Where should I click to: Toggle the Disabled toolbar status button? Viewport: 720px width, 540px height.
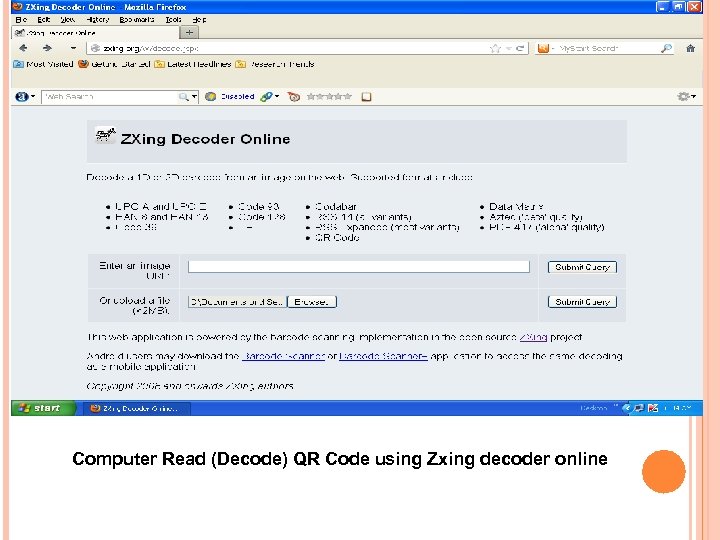(x=230, y=97)
